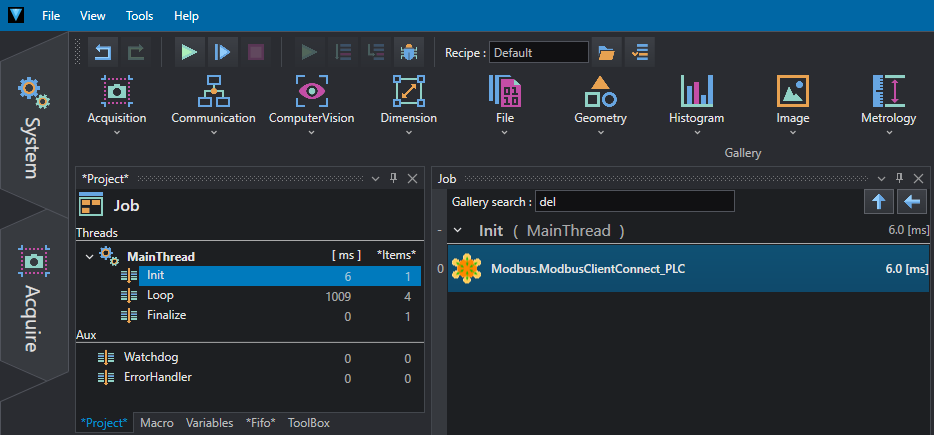
Task: Click the debug bug icon
Action: click(407, 52)
